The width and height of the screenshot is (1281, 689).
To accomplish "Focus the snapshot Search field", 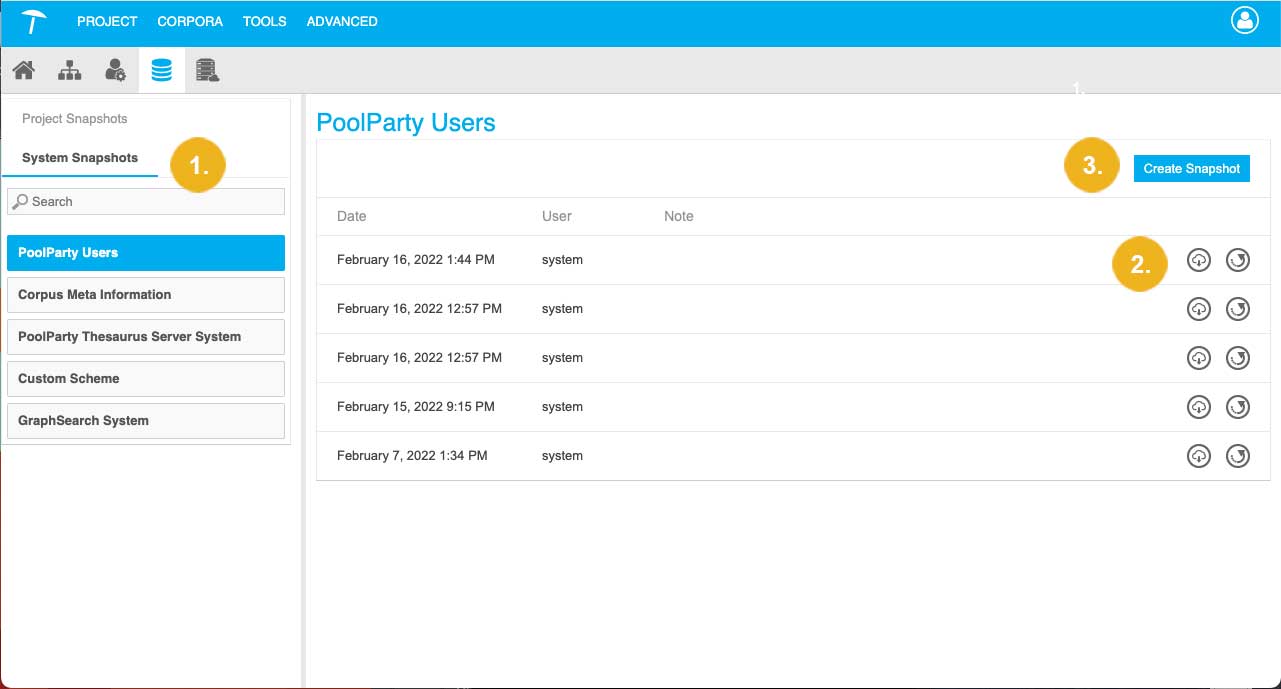I will pyautogui.click(x=150, y=201).
